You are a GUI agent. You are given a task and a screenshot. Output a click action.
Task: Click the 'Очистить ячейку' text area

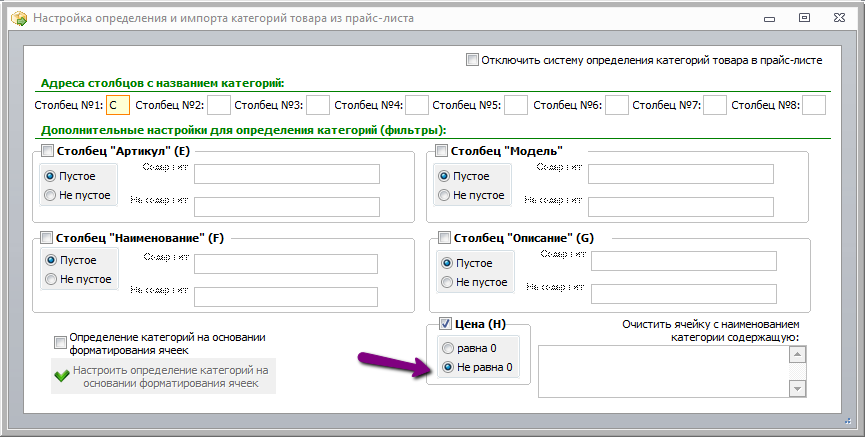664,371
